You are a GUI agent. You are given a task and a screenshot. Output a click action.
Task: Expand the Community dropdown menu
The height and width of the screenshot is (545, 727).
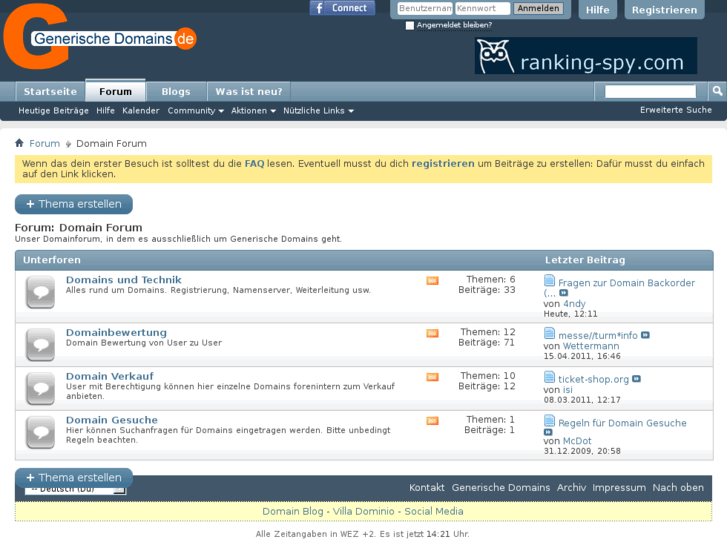pyautogui.click(x=196, y=110)
